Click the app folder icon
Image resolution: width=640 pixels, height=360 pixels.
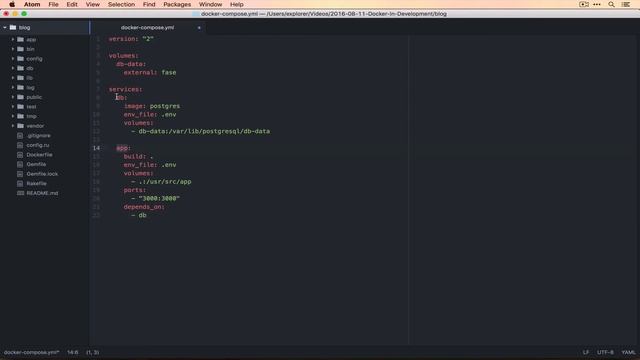[x=20, y=40]
